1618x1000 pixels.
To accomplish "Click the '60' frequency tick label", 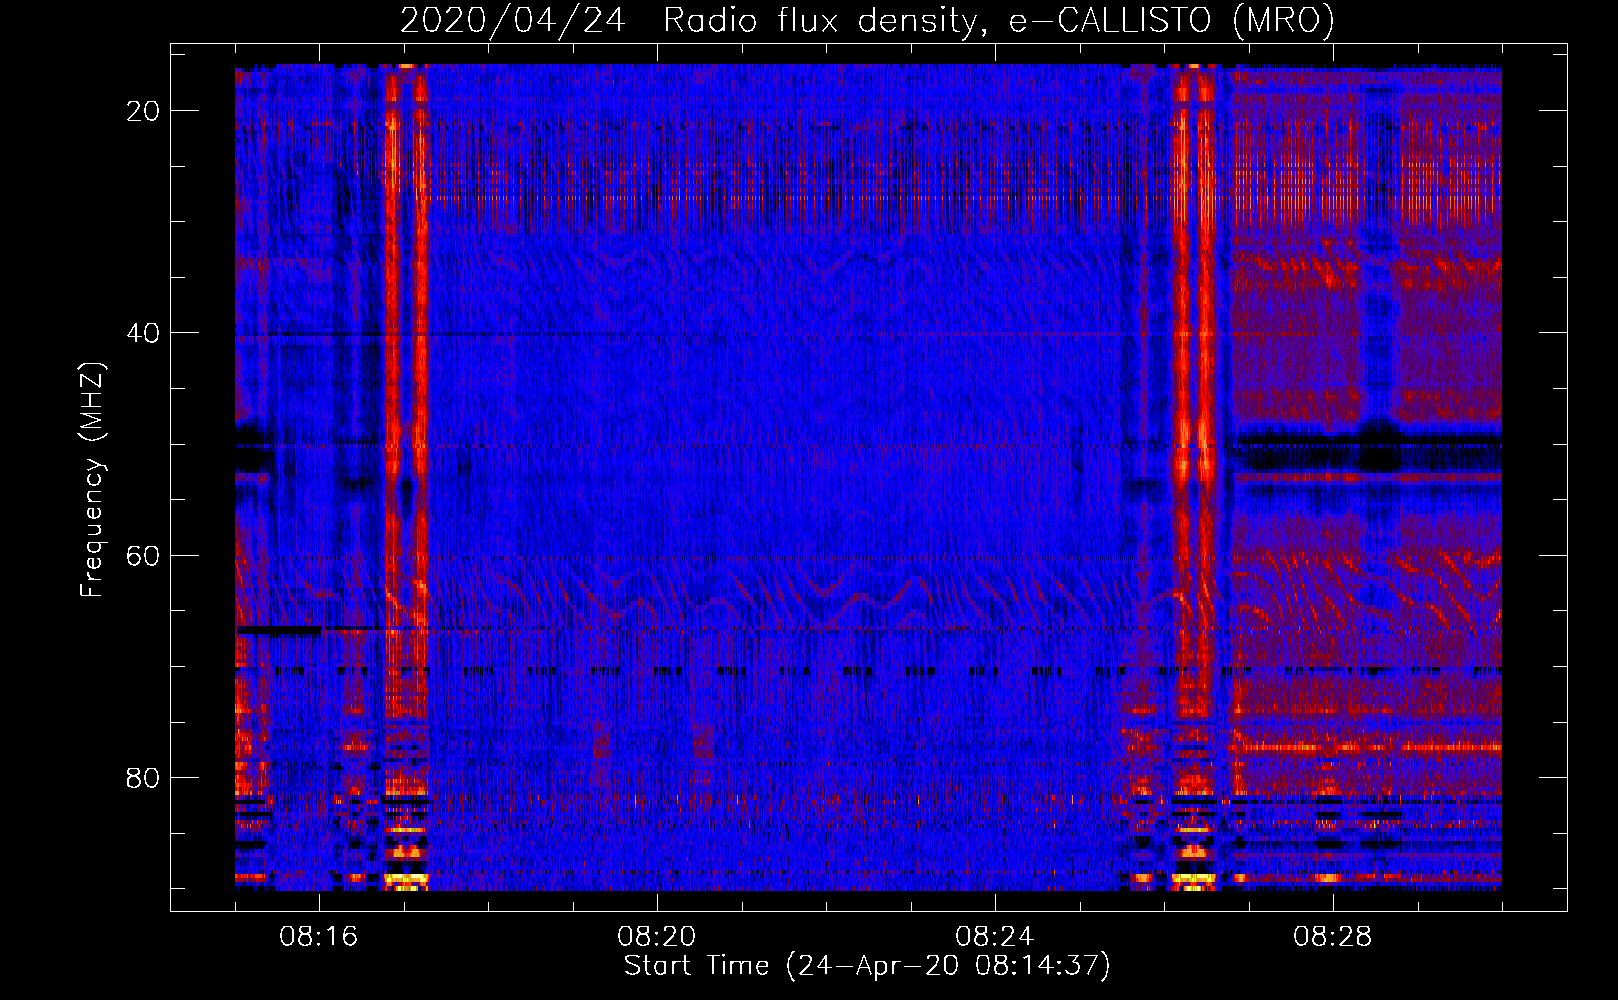I will pyautogui.click(x=143, y=555).
